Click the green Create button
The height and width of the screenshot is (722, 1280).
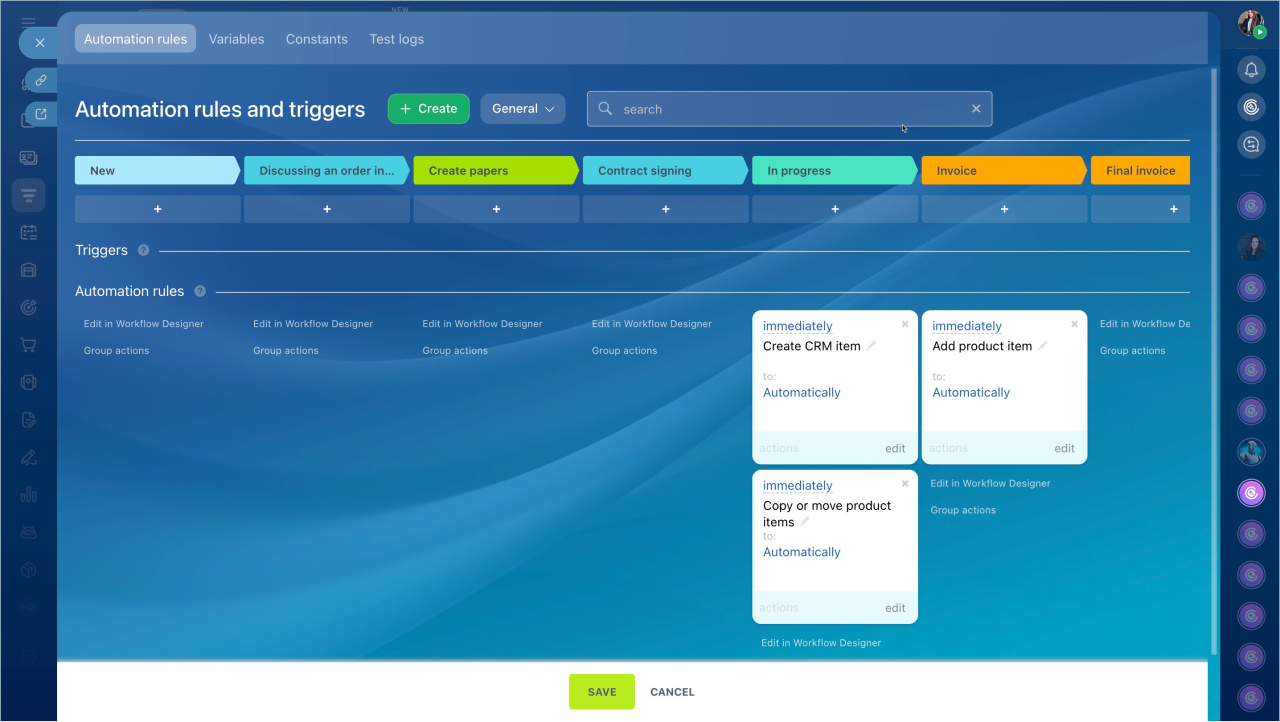click(428, 109)
